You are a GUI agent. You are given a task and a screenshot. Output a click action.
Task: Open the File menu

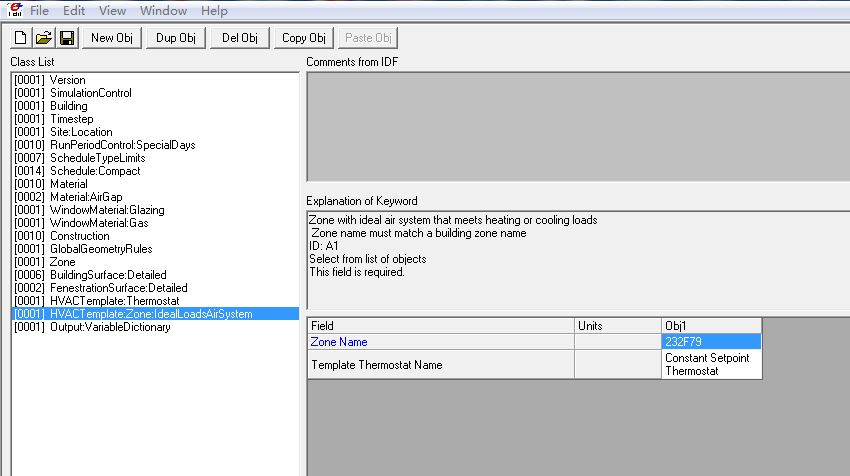pos(40,11)
